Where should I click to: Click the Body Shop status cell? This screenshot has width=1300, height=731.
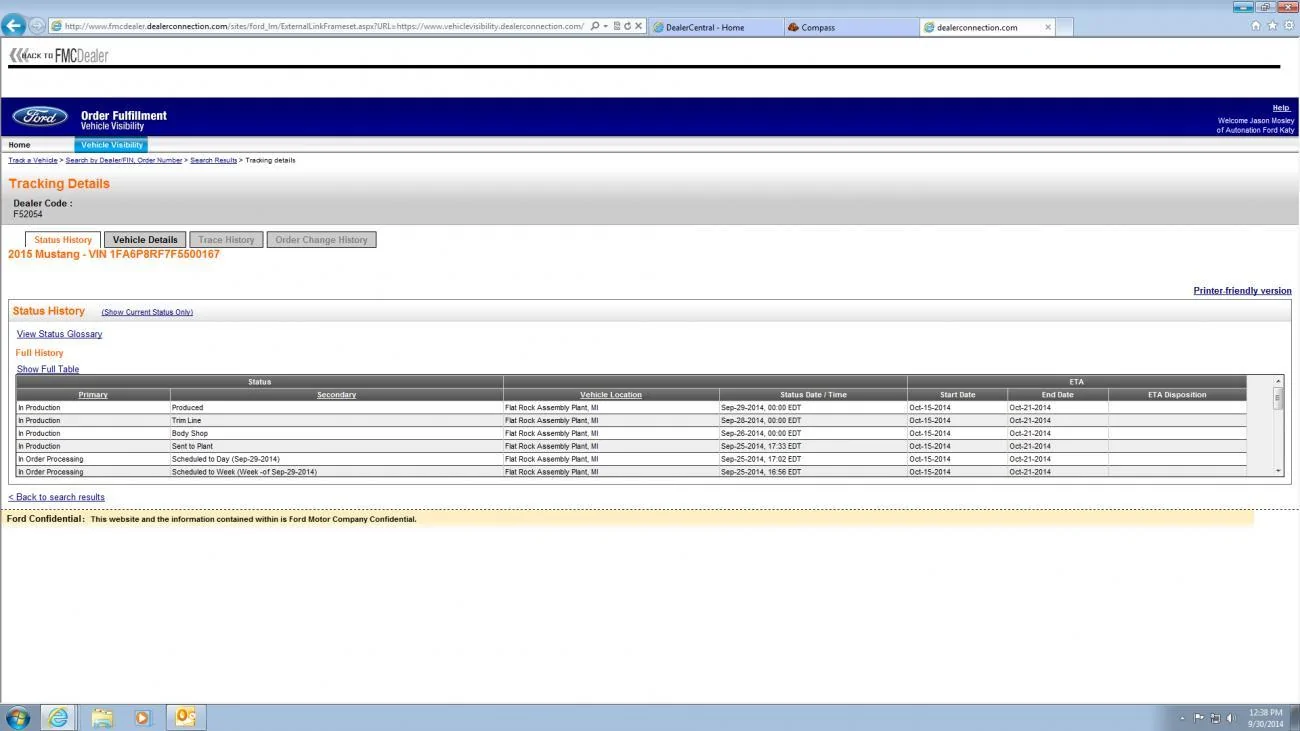click(336, 434)
